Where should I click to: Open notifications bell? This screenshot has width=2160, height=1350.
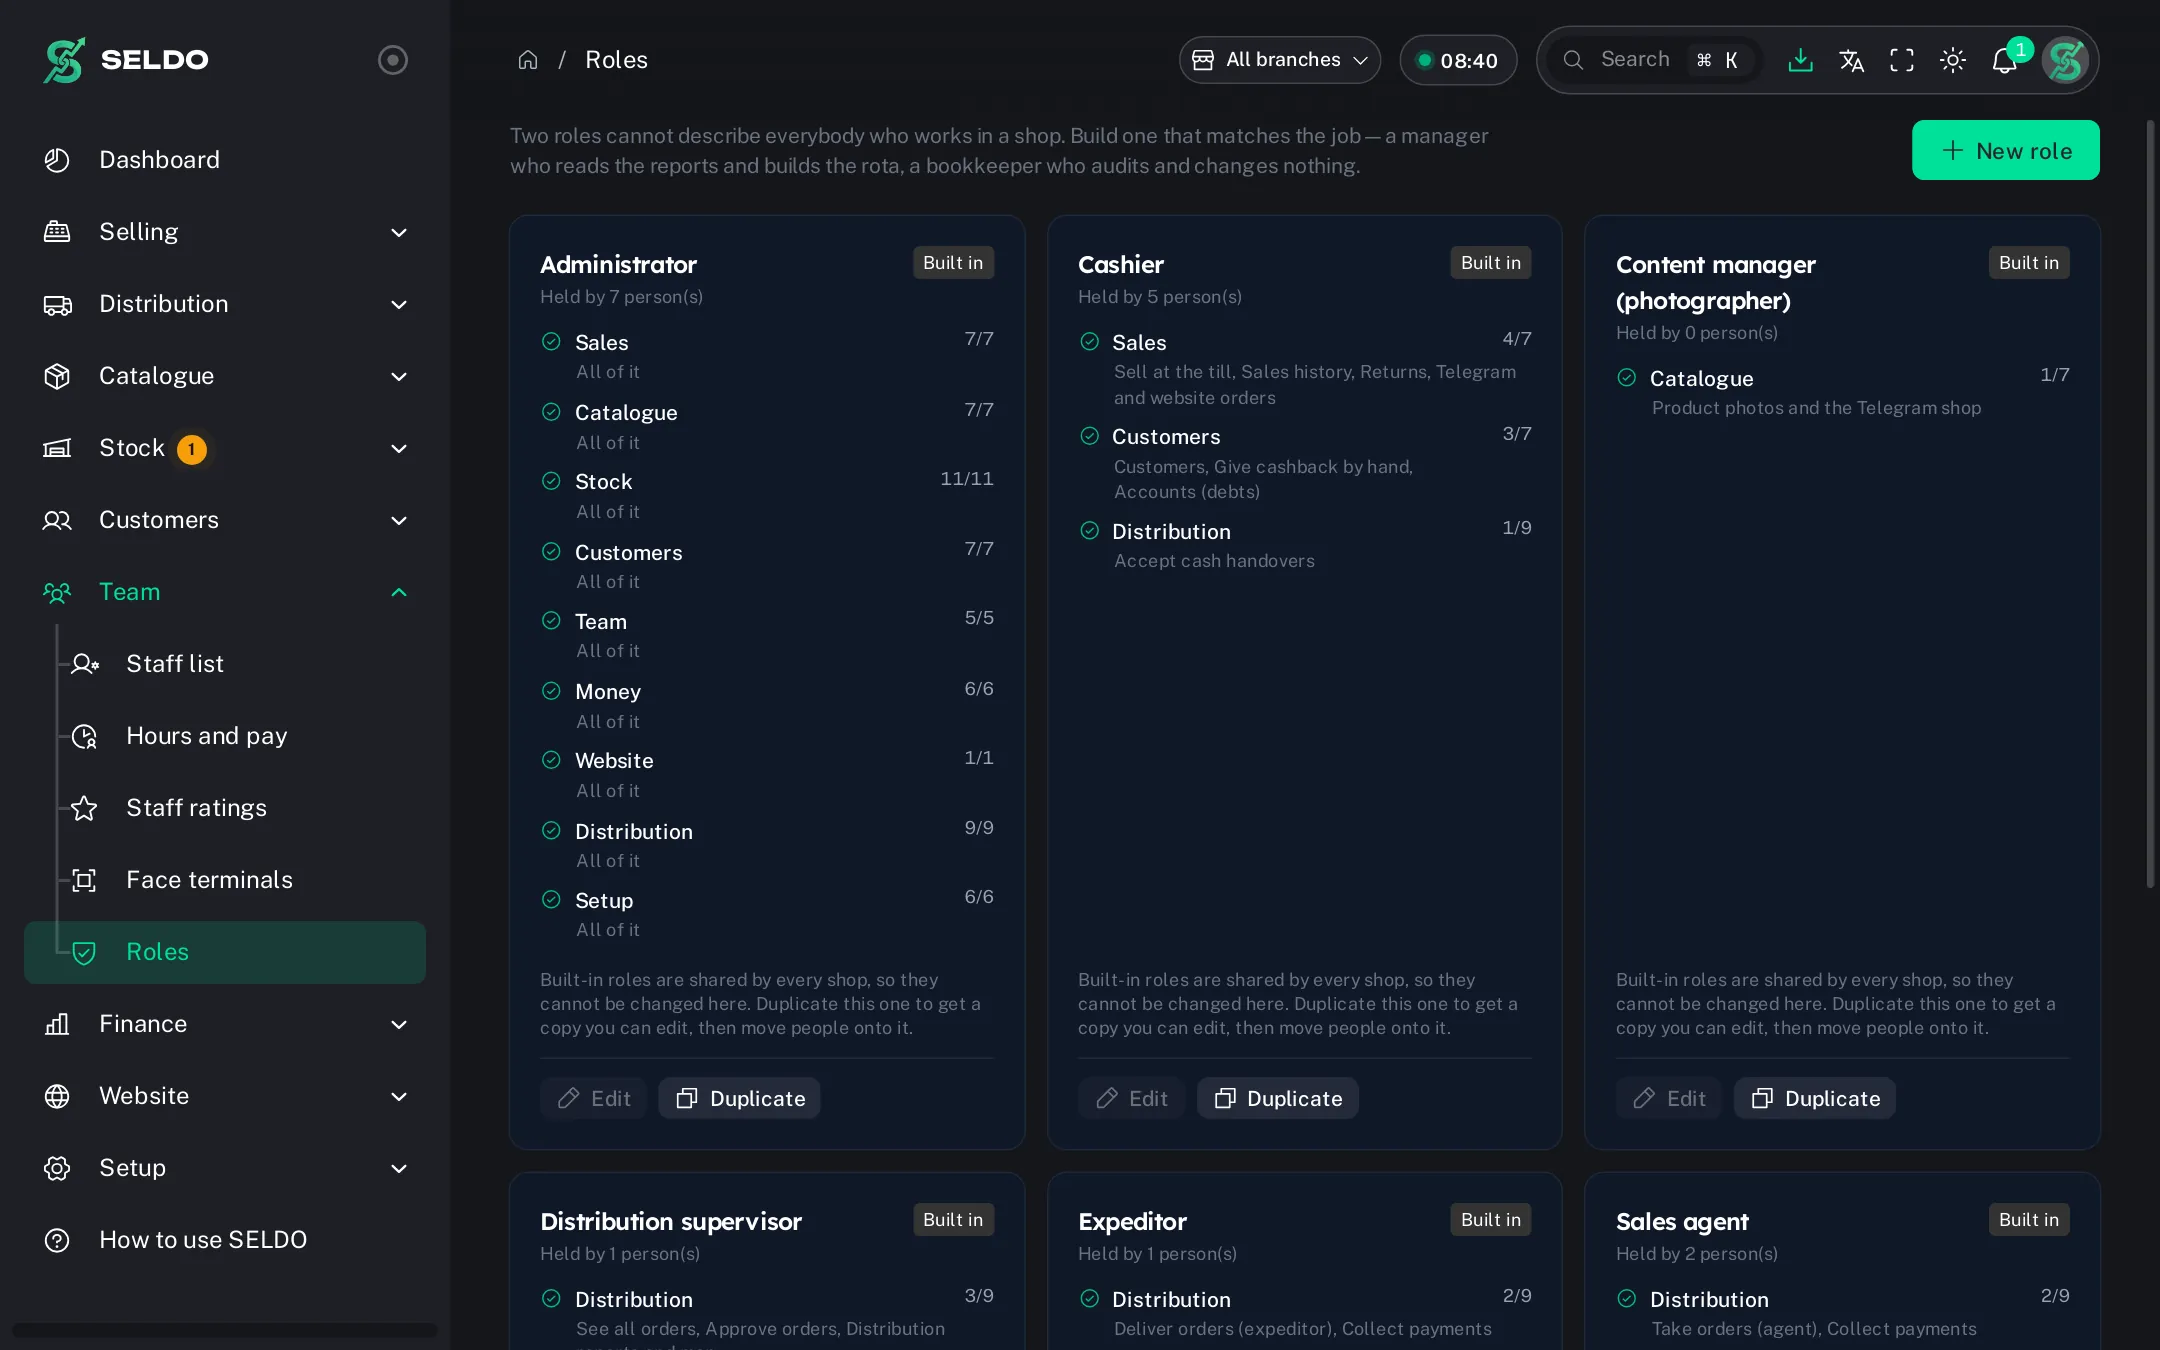[x=2004, y=60]
